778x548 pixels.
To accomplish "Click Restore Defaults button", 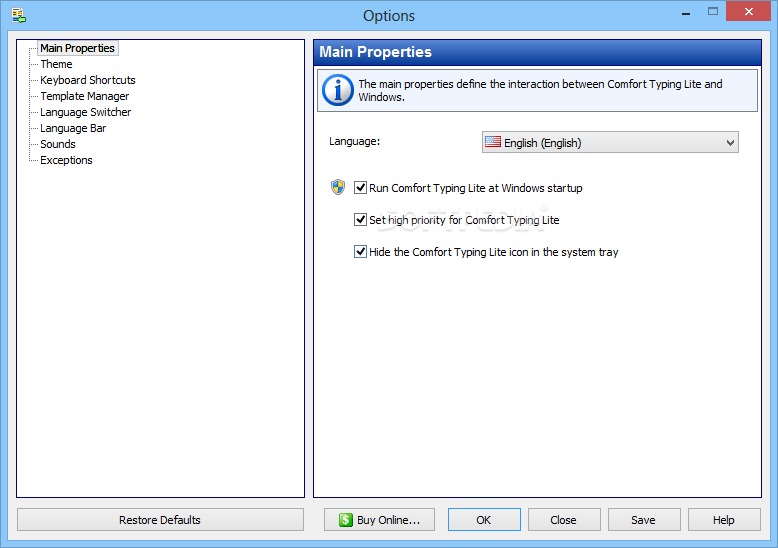I will coord(160,520).
